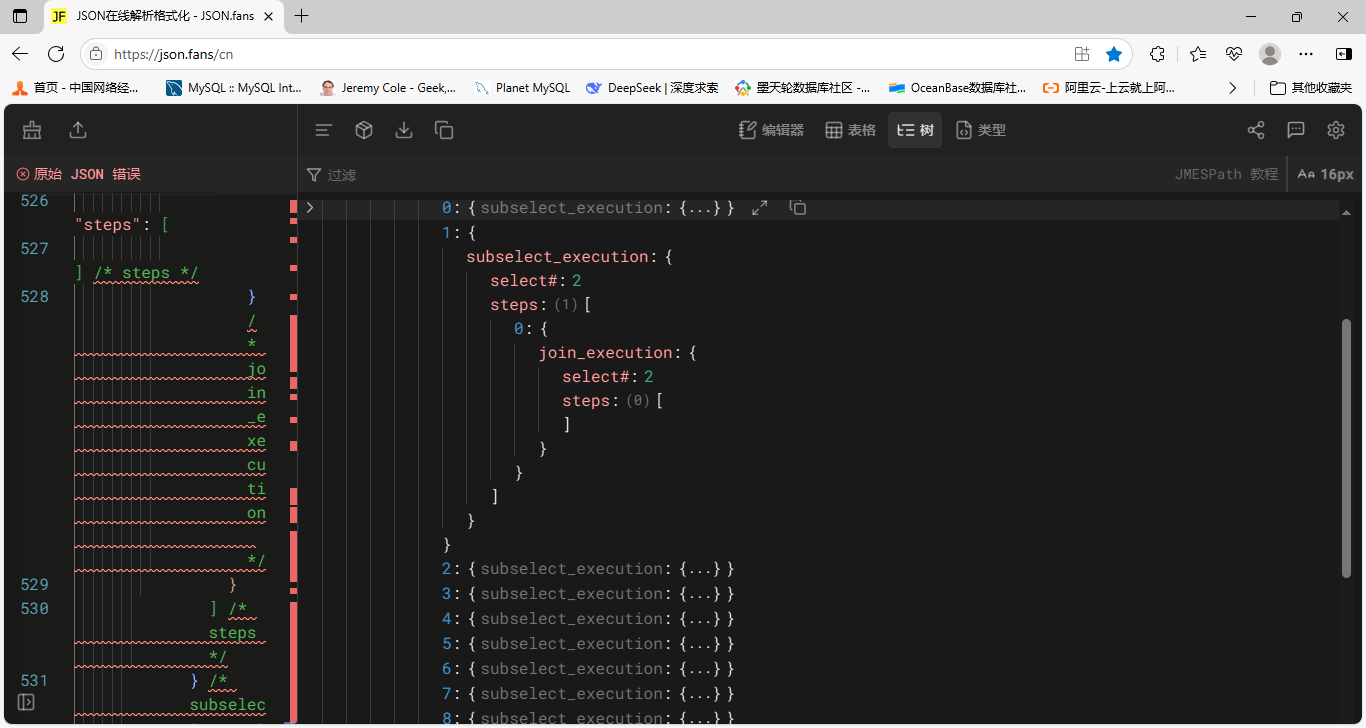Refresh the page with the reload icon

(56, 54)
